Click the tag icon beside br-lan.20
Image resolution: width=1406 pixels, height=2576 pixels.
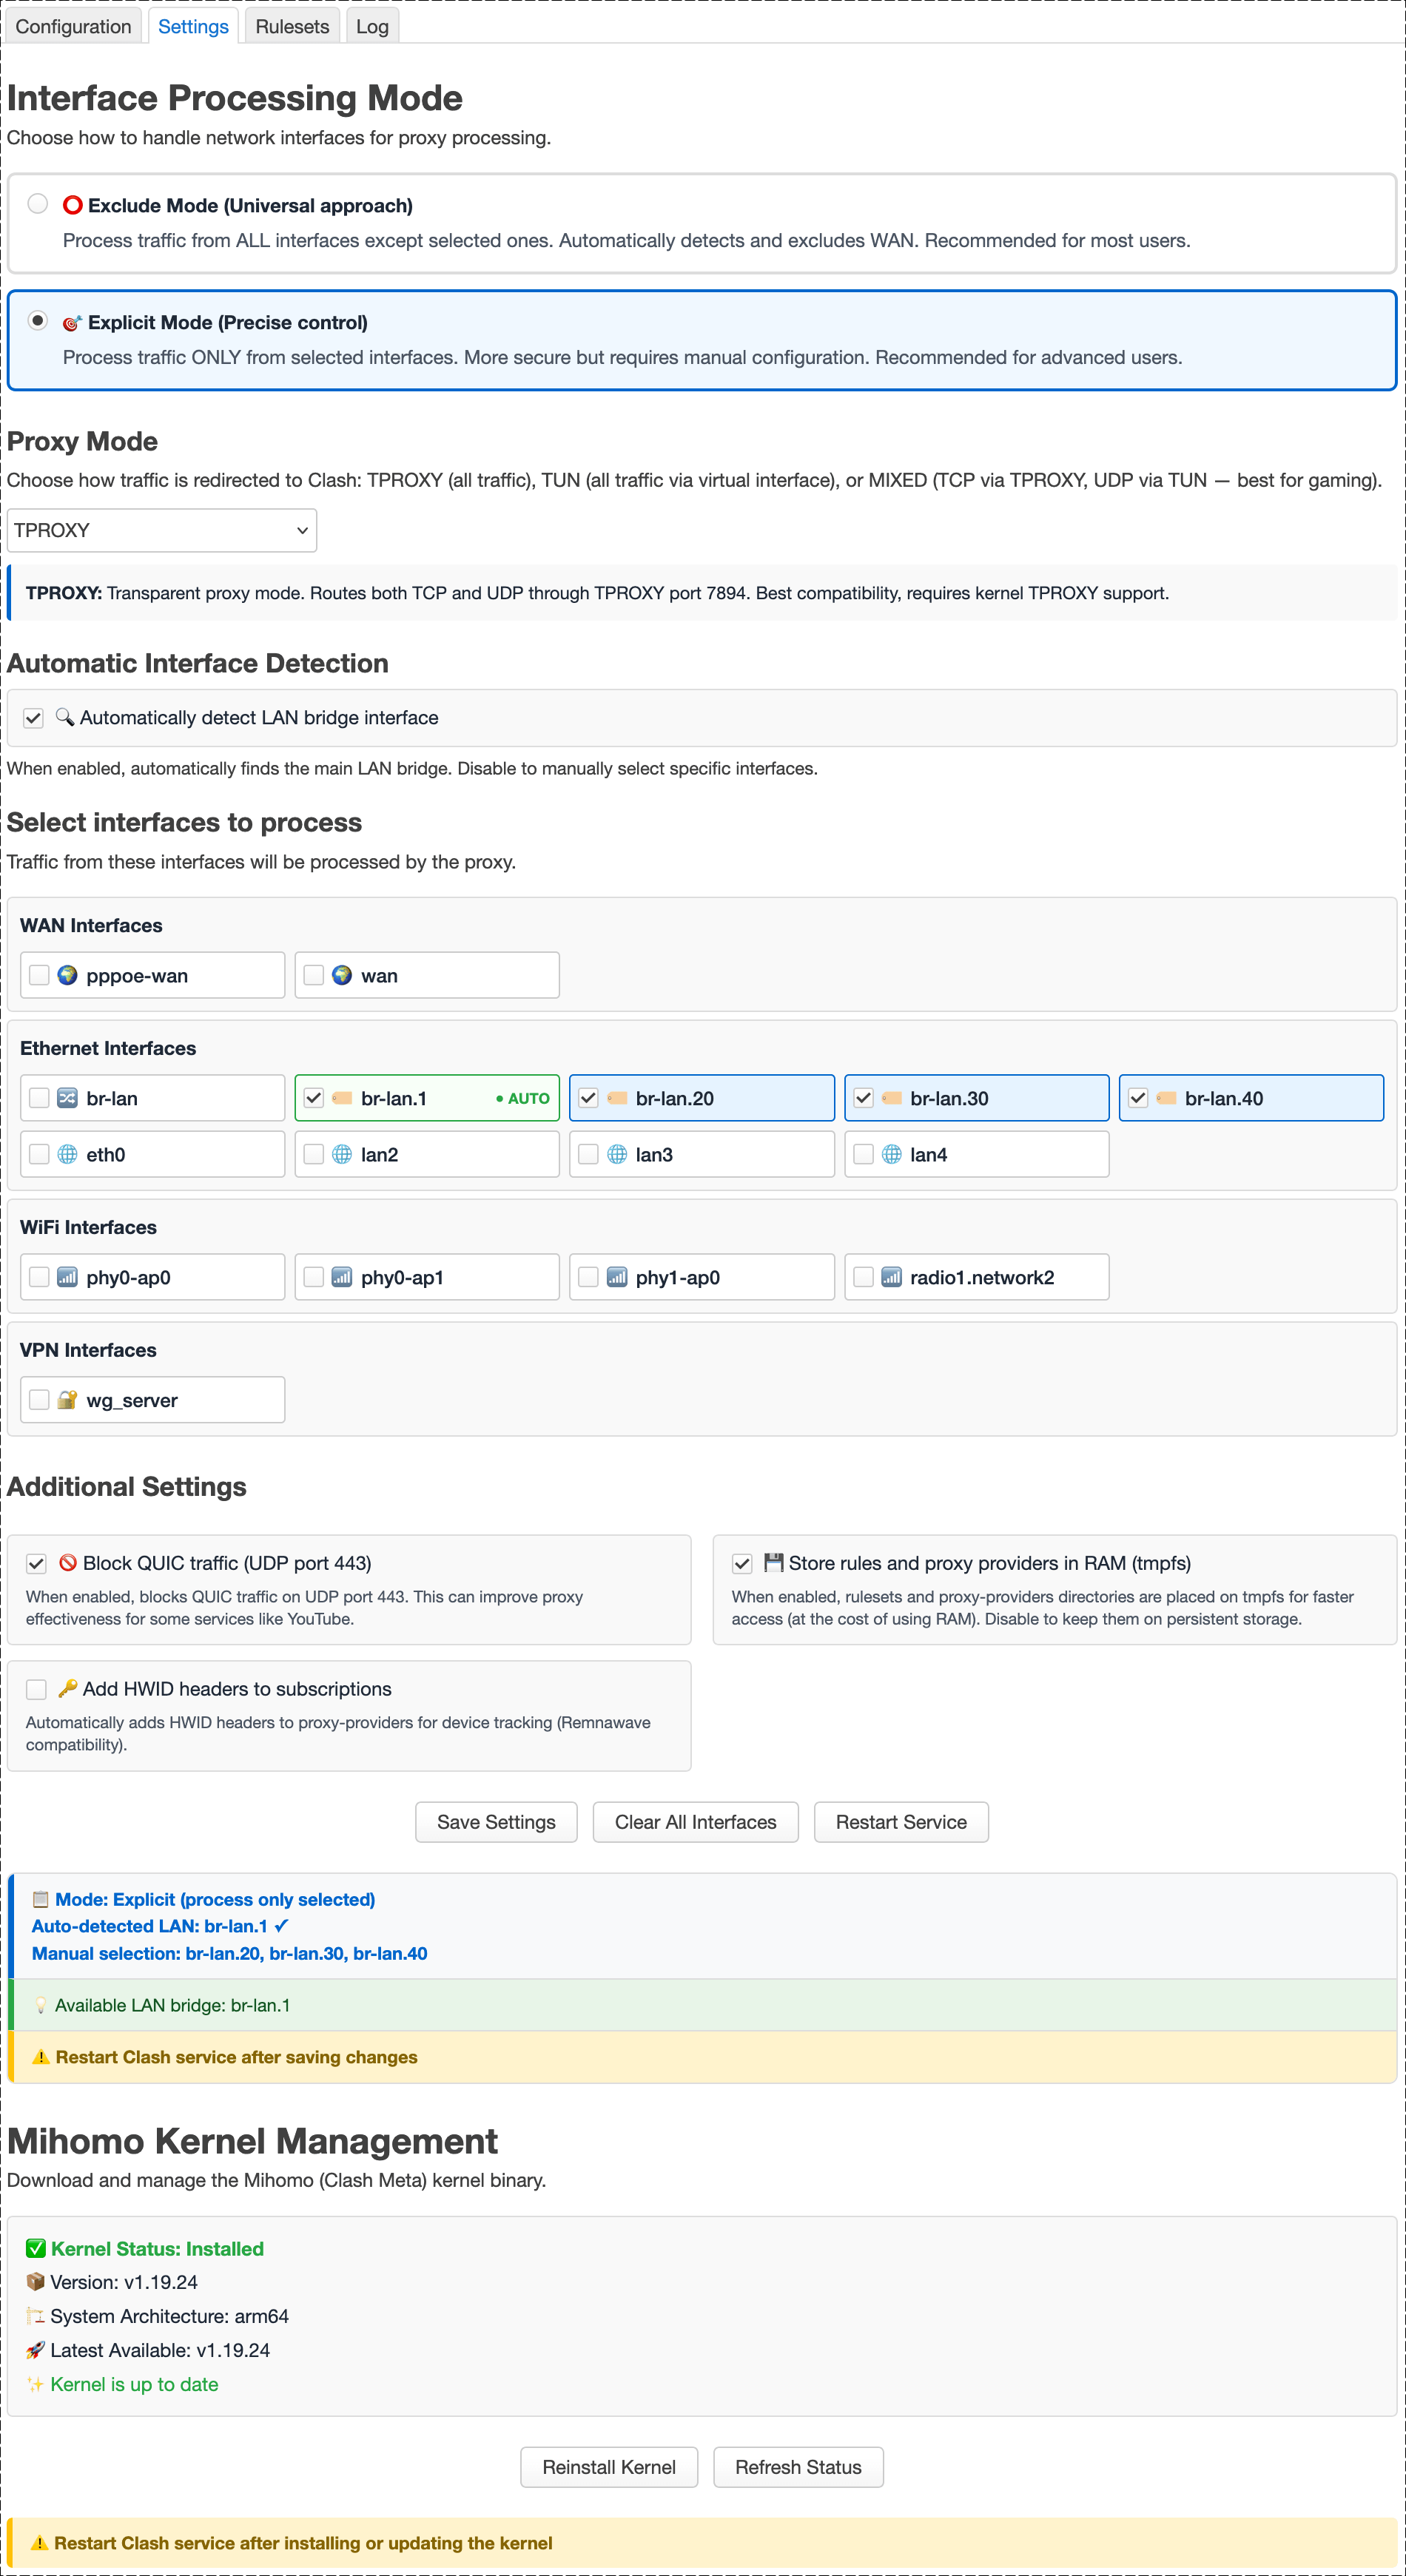pyautogui.click(x=617, y=1098)
